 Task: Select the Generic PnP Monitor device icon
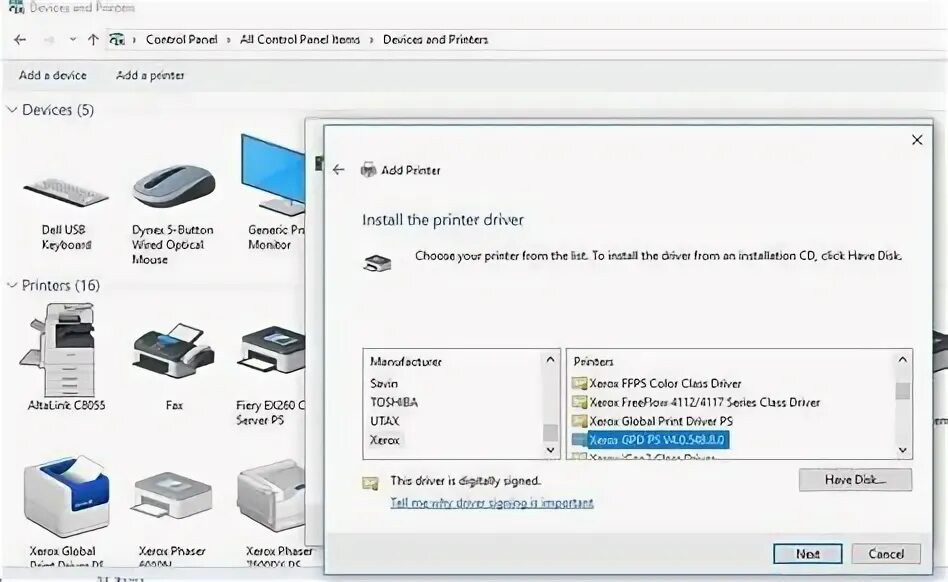(273, 175)
